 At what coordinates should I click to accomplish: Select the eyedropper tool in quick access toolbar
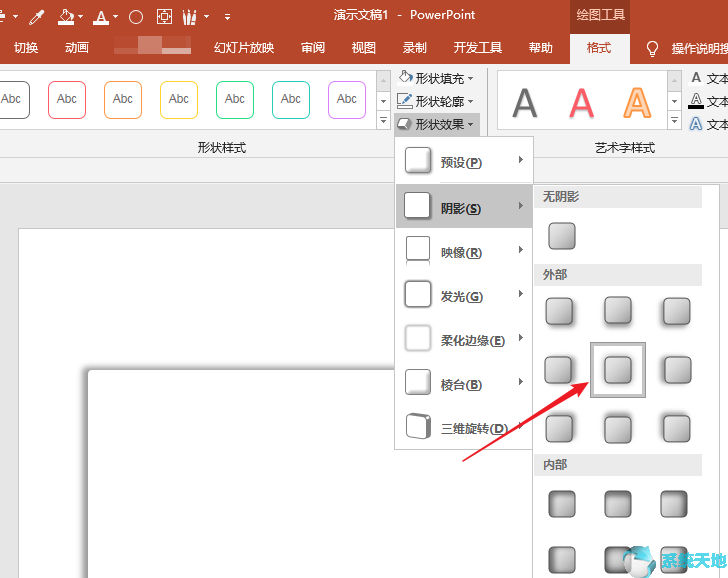[37, 17]
